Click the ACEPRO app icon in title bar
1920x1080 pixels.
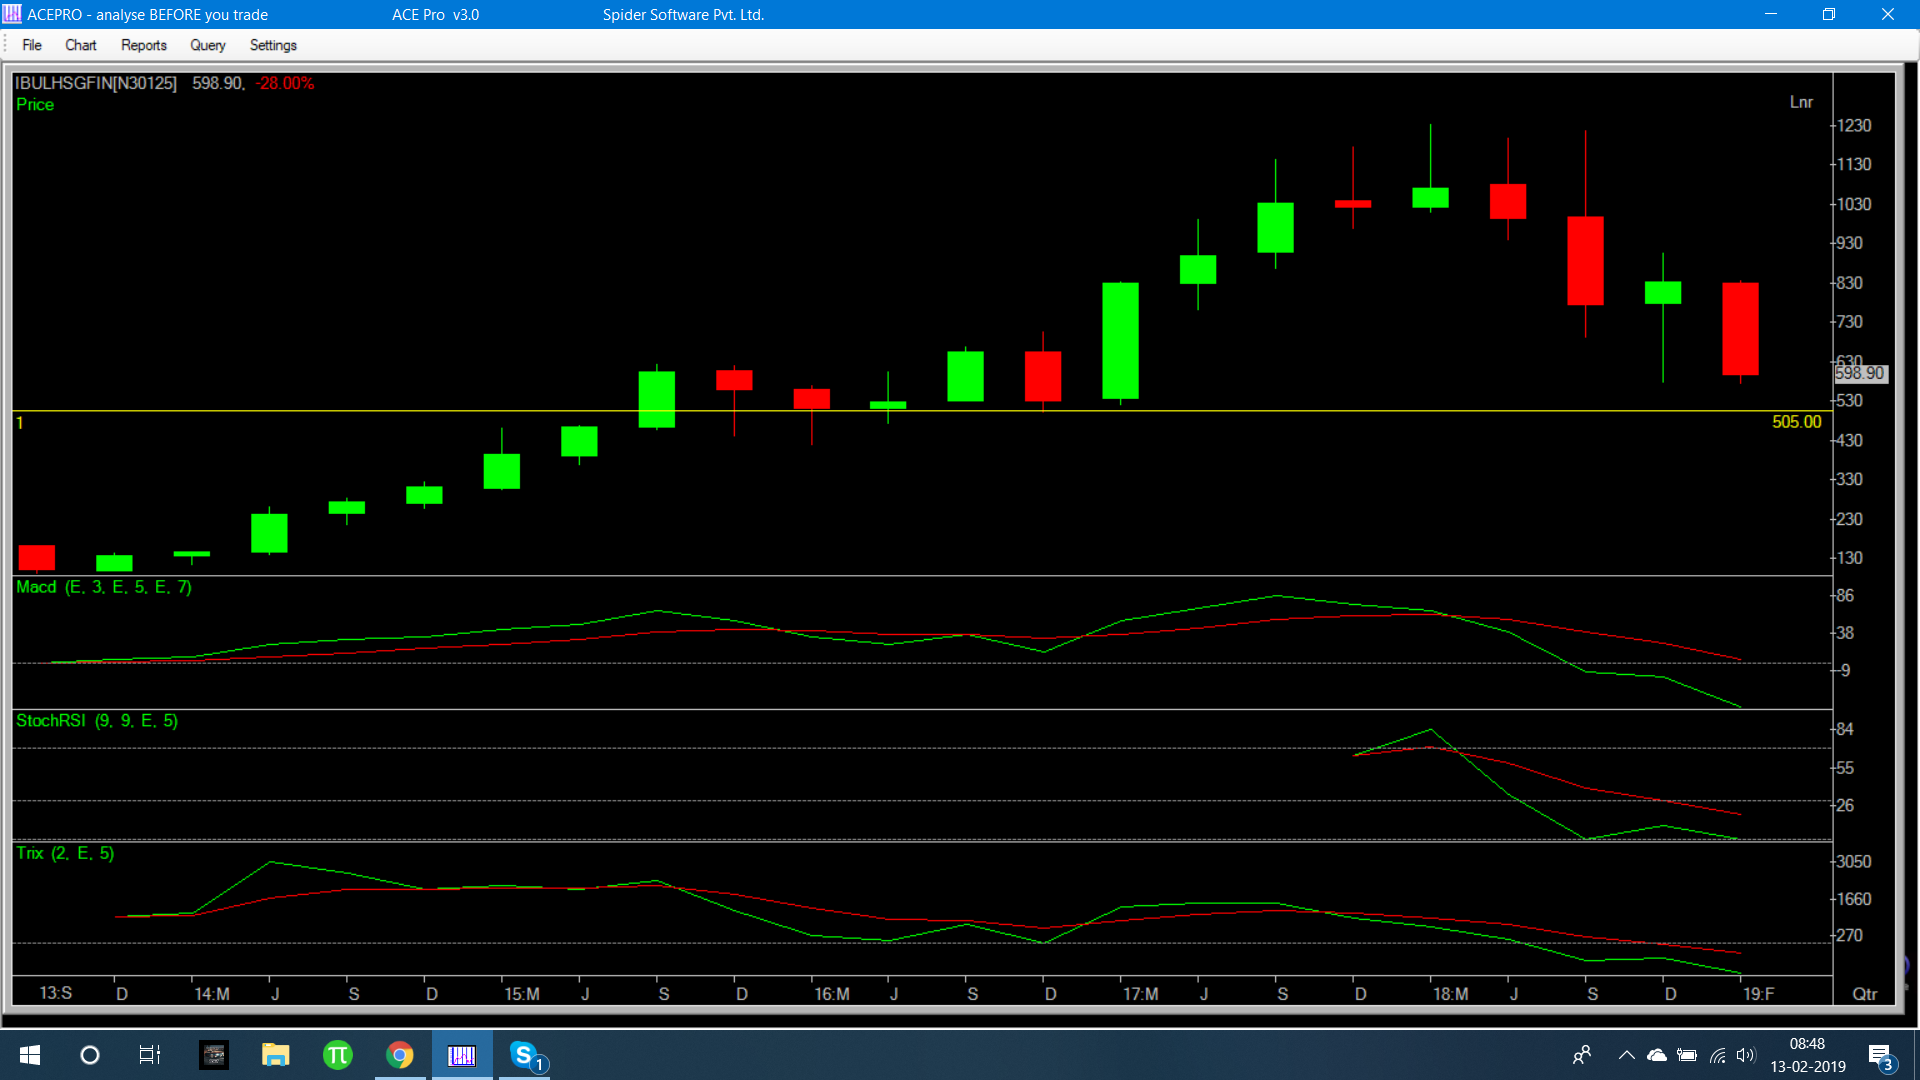click(12, 14)
